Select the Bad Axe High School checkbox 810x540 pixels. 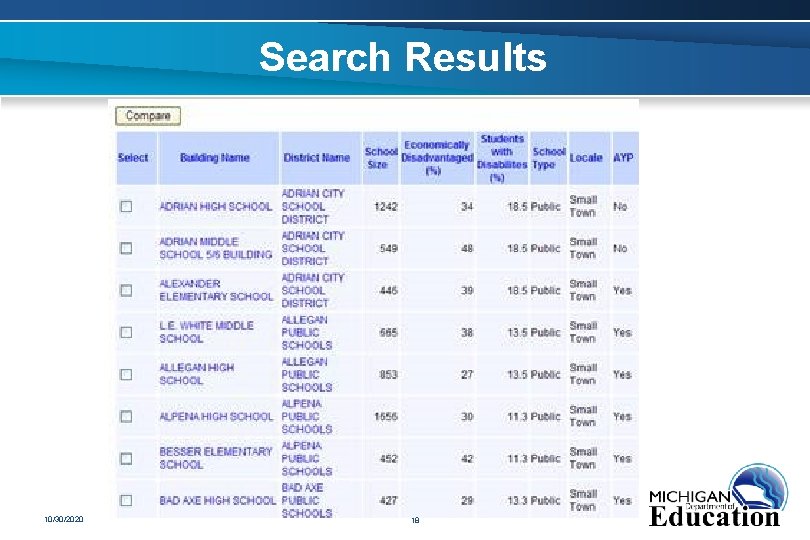tap(126, 500)
